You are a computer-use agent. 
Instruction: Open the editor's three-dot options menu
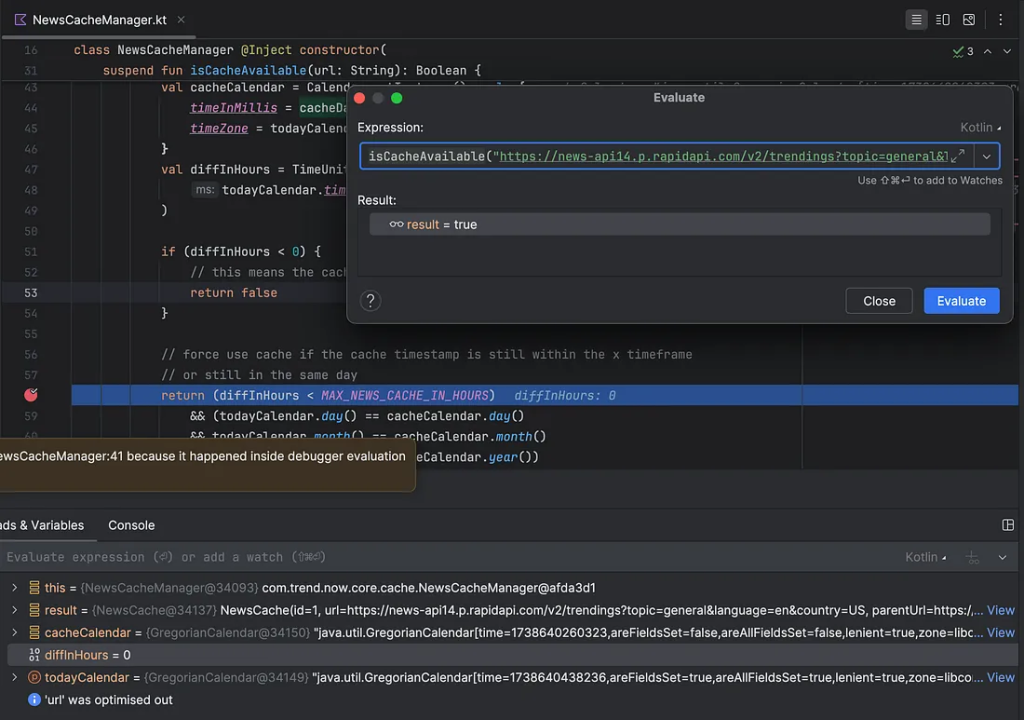pyautogui.click(x=1000, y=20)
